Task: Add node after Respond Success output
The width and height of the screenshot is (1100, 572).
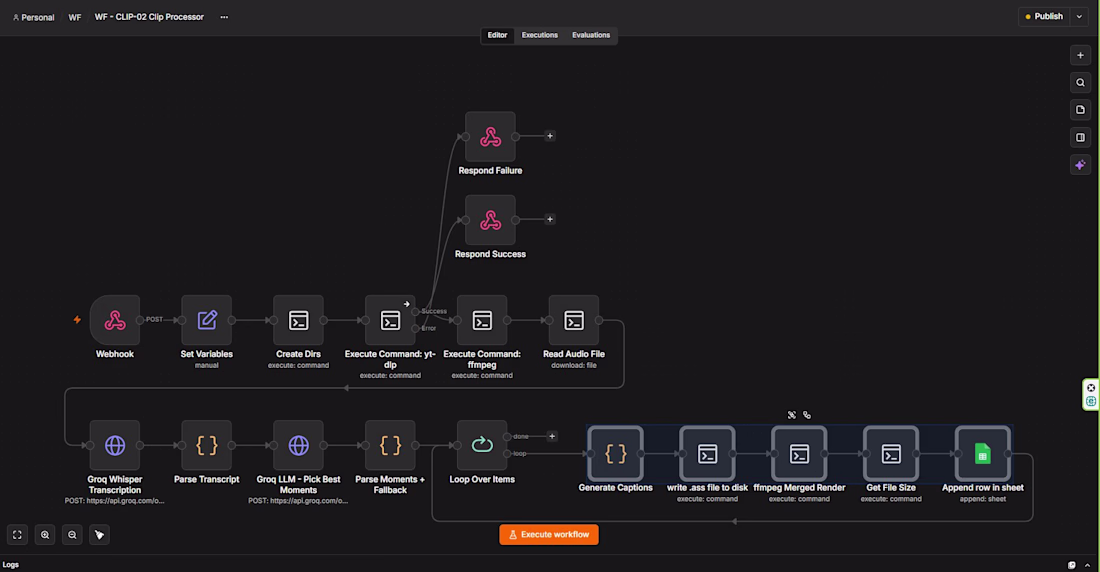Action: click(550, 220)
